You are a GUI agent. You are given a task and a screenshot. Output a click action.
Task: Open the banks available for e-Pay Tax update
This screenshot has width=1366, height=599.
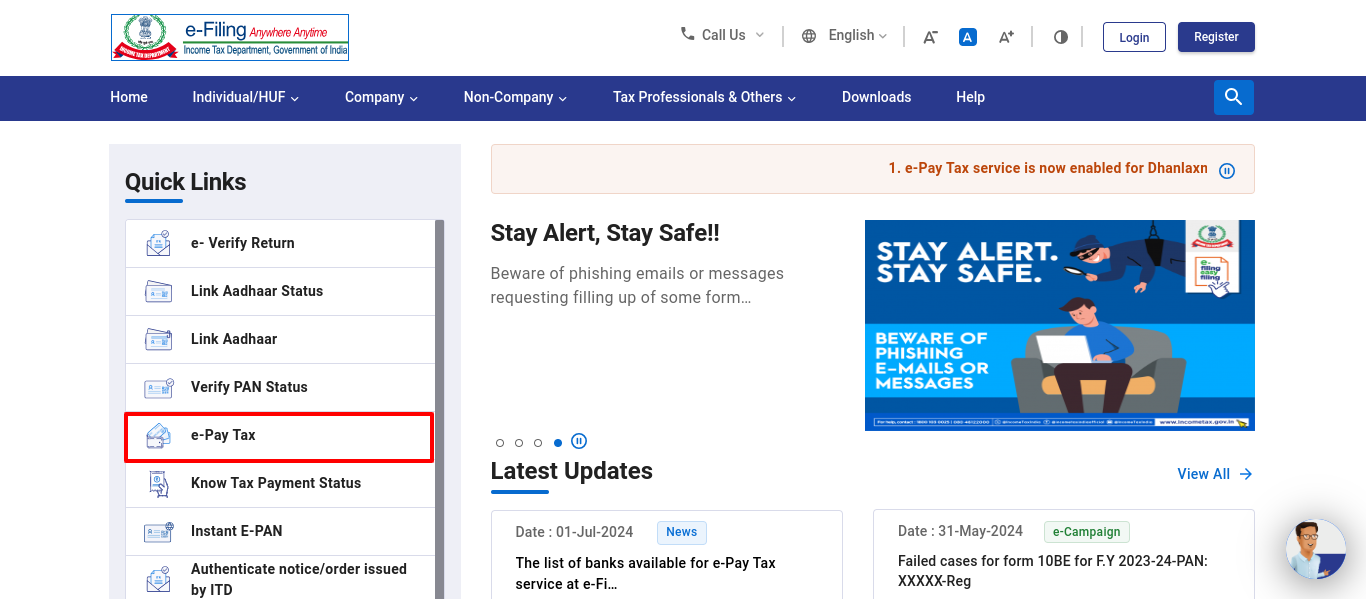click(x=646, y=573)
